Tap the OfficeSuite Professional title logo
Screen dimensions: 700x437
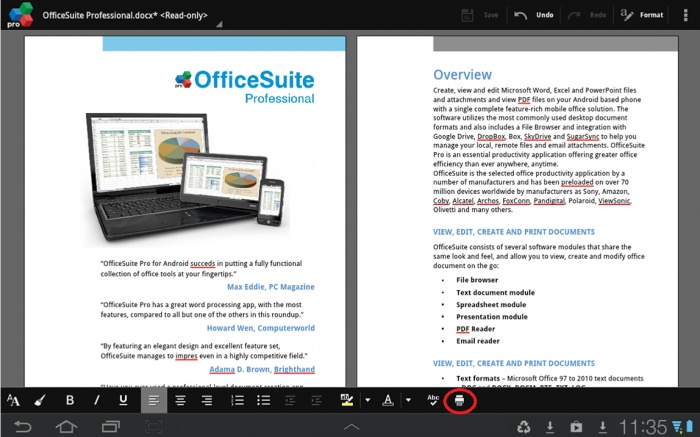(x=245, y=87)
